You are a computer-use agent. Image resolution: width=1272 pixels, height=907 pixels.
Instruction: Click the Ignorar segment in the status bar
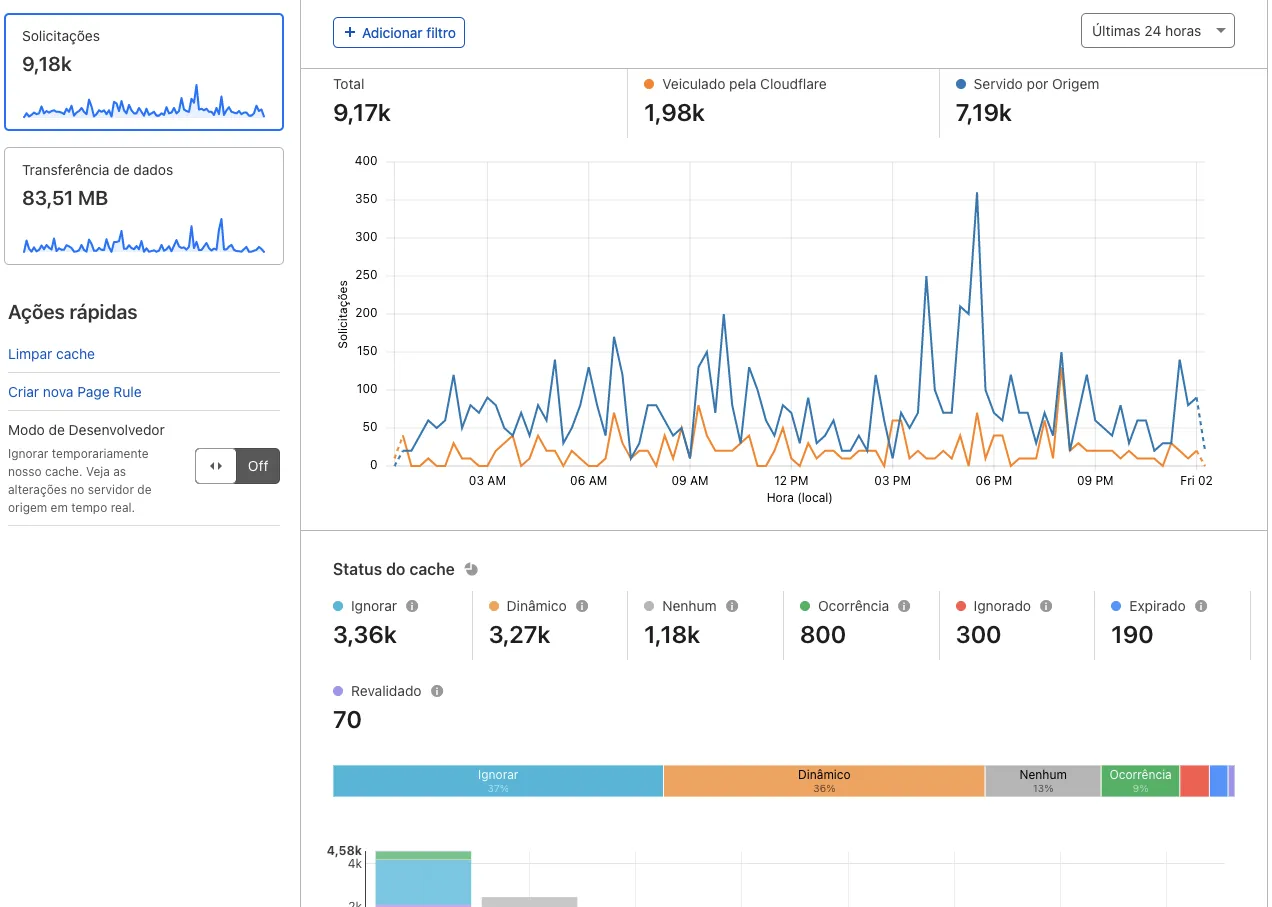pos(498,781)
